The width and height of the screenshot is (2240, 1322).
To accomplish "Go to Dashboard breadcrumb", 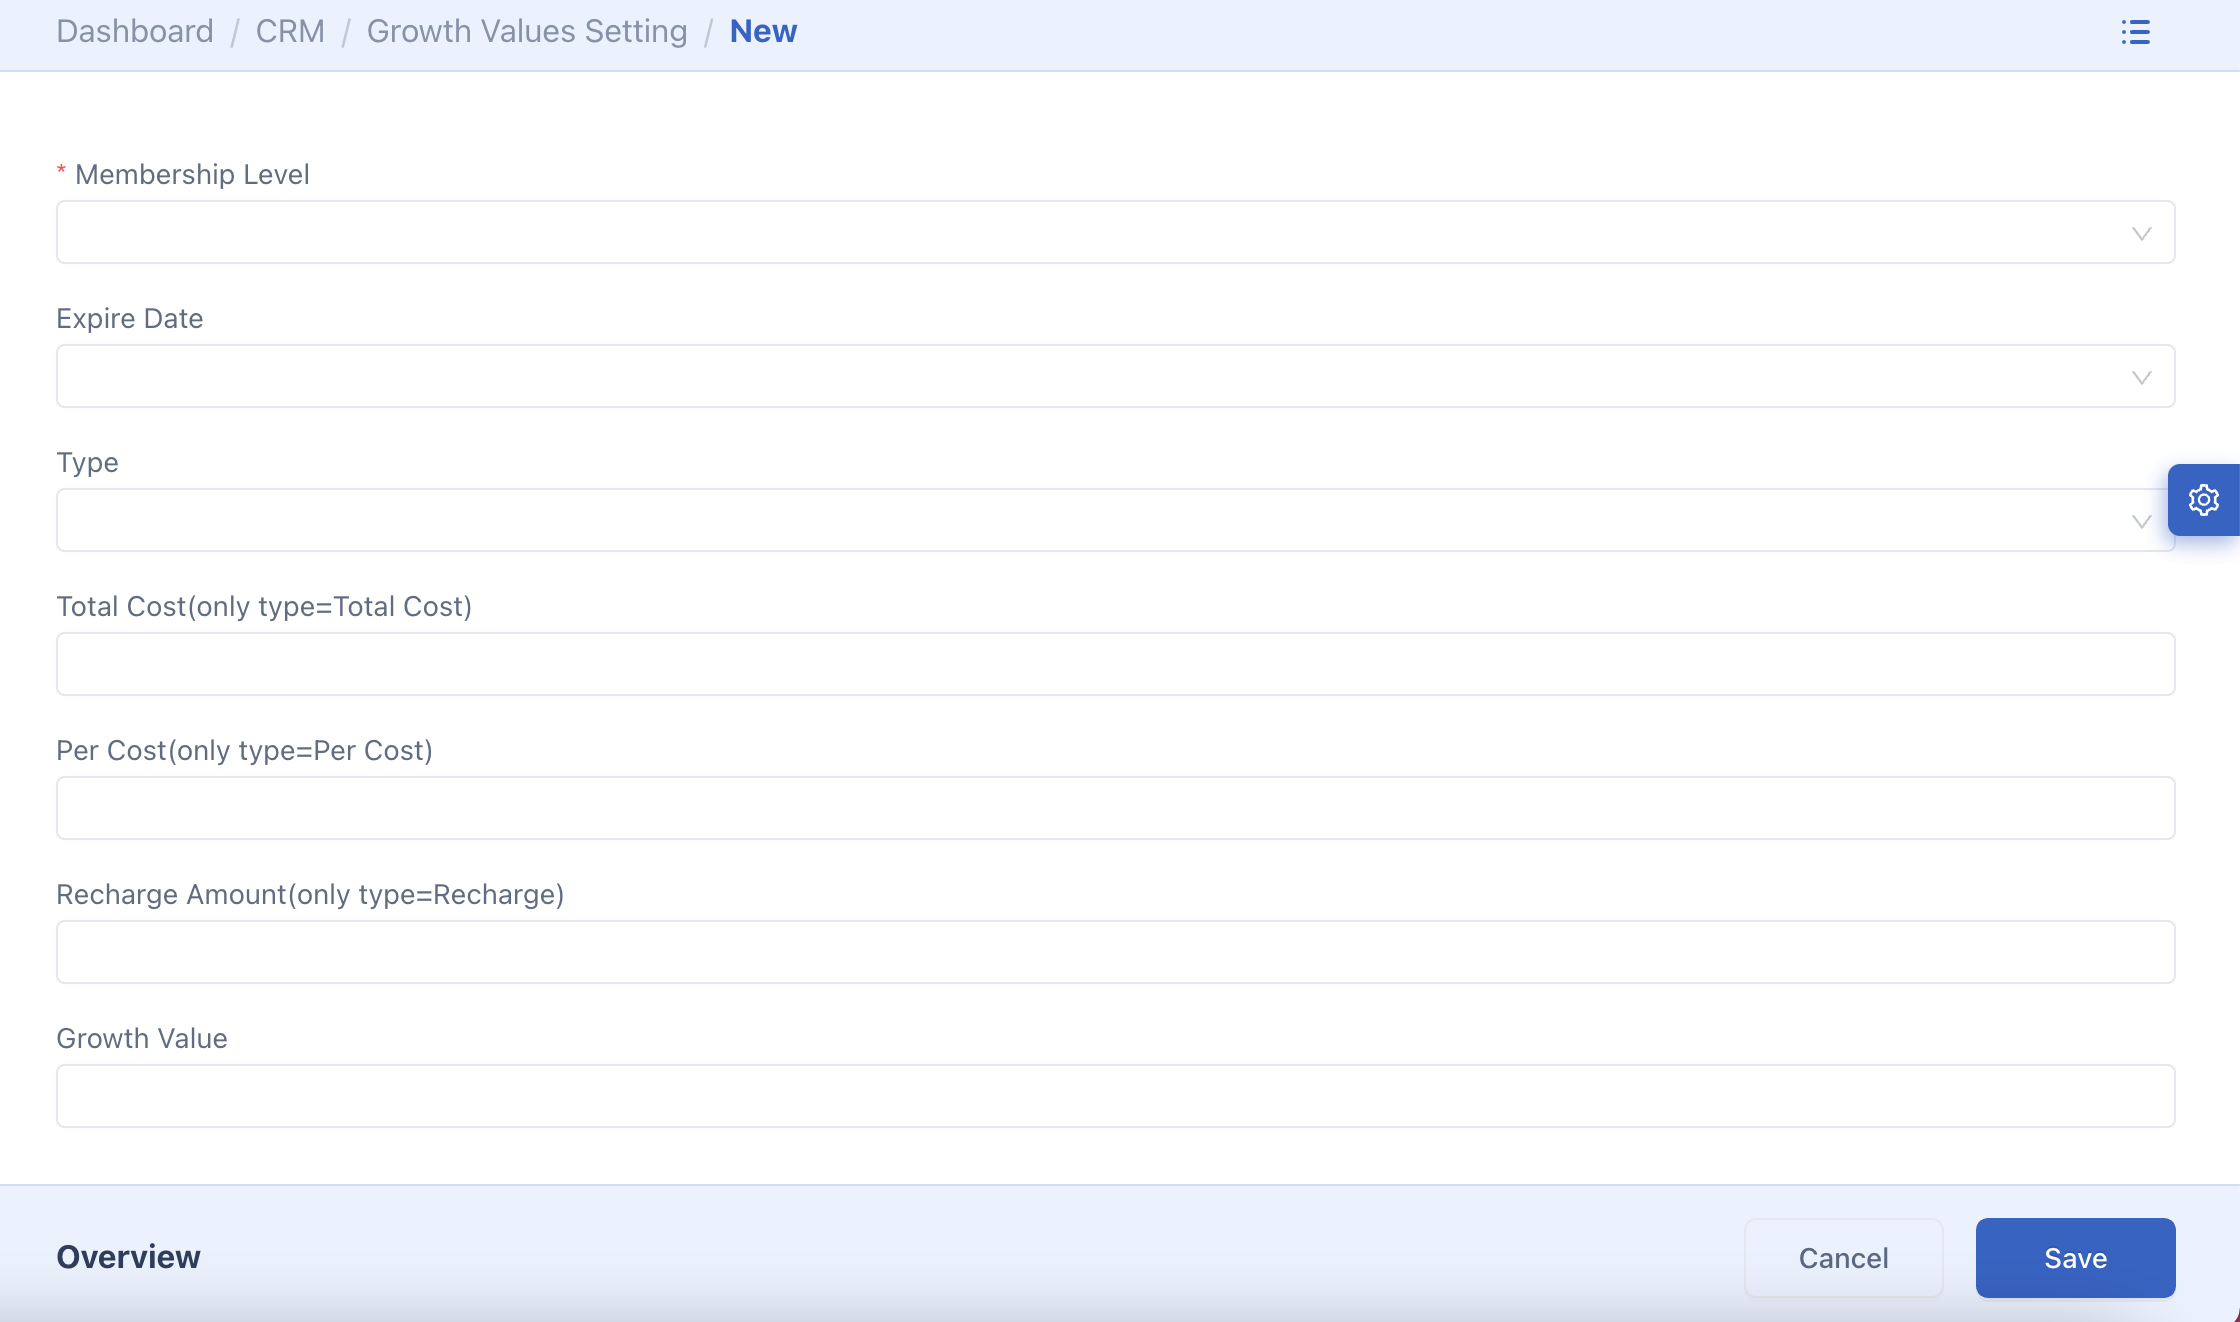I will click(135, 32).
